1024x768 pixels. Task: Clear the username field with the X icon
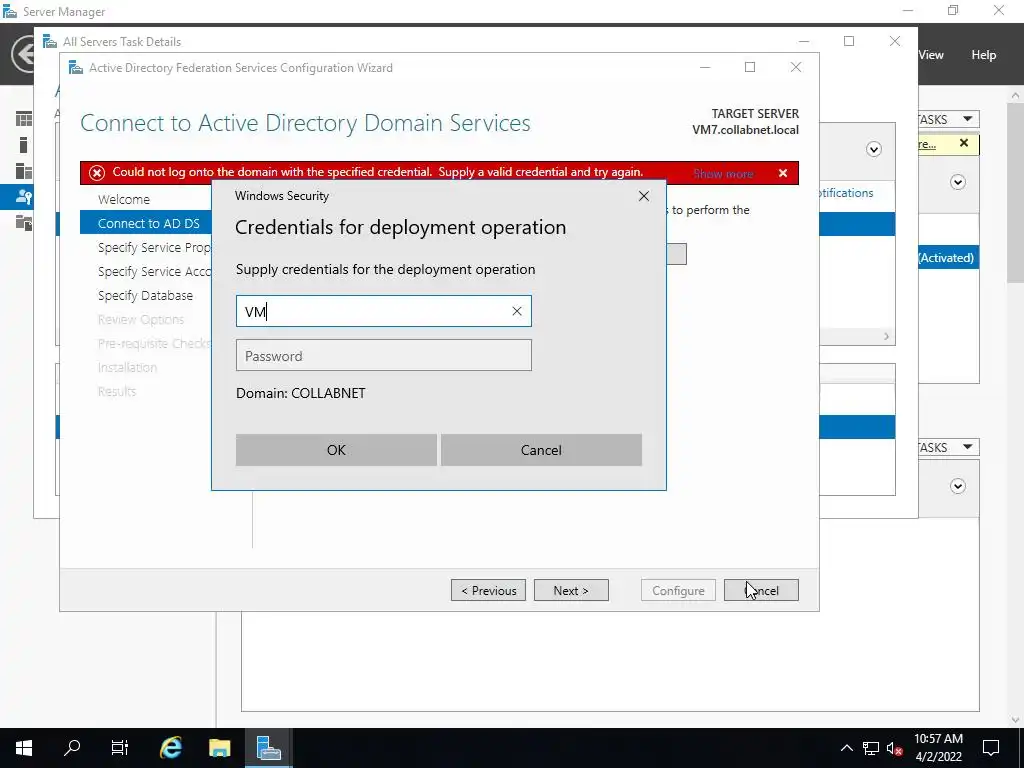point(517,312)
